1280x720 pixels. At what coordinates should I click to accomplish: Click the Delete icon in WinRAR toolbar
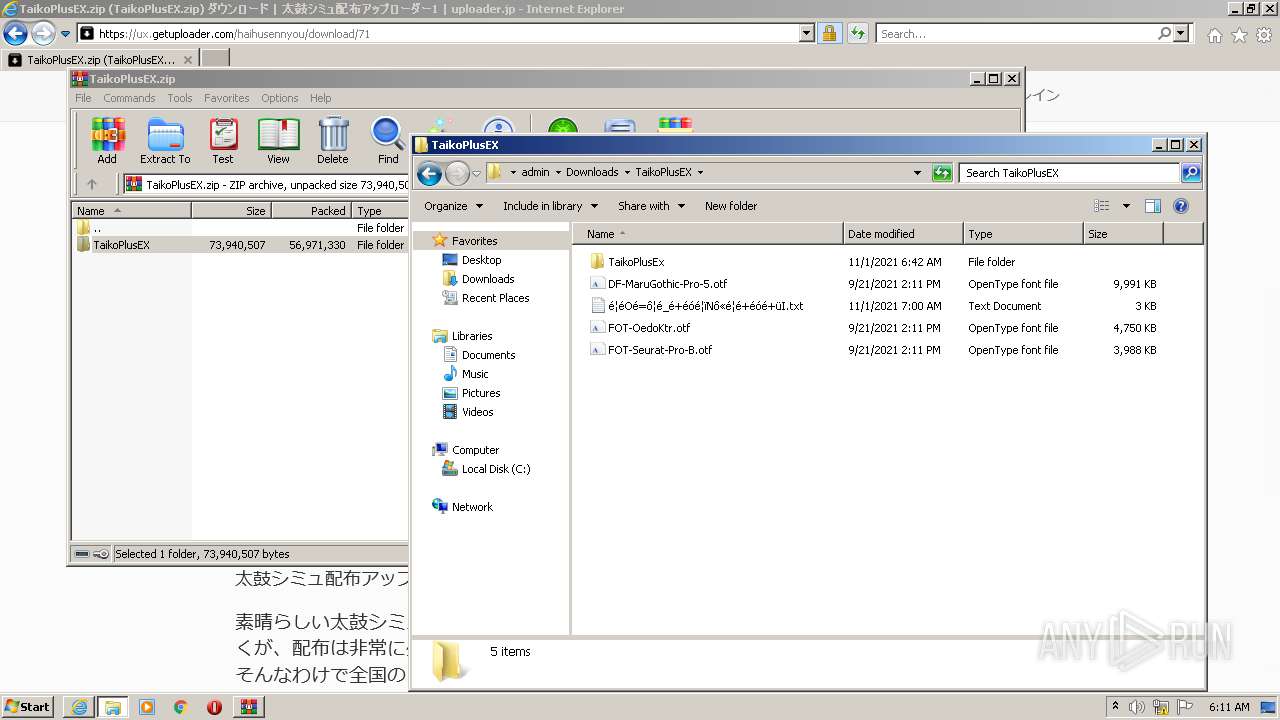(333, 140)
